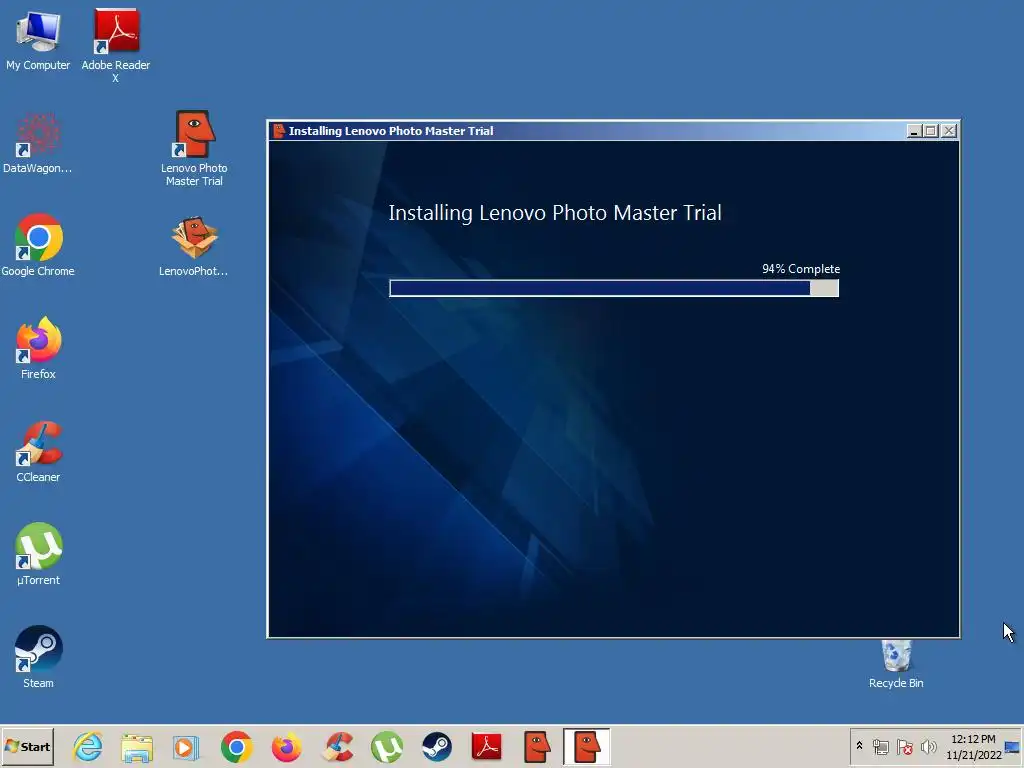This screenshot has width=1024, height=768.
Task: Click the µTorrent taskbar icon
Action: click(x=387, y=747)
